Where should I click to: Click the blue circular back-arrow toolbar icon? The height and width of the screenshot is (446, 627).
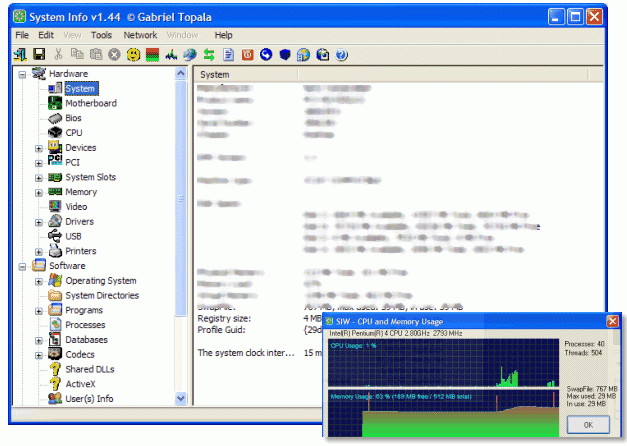point(266,54)
